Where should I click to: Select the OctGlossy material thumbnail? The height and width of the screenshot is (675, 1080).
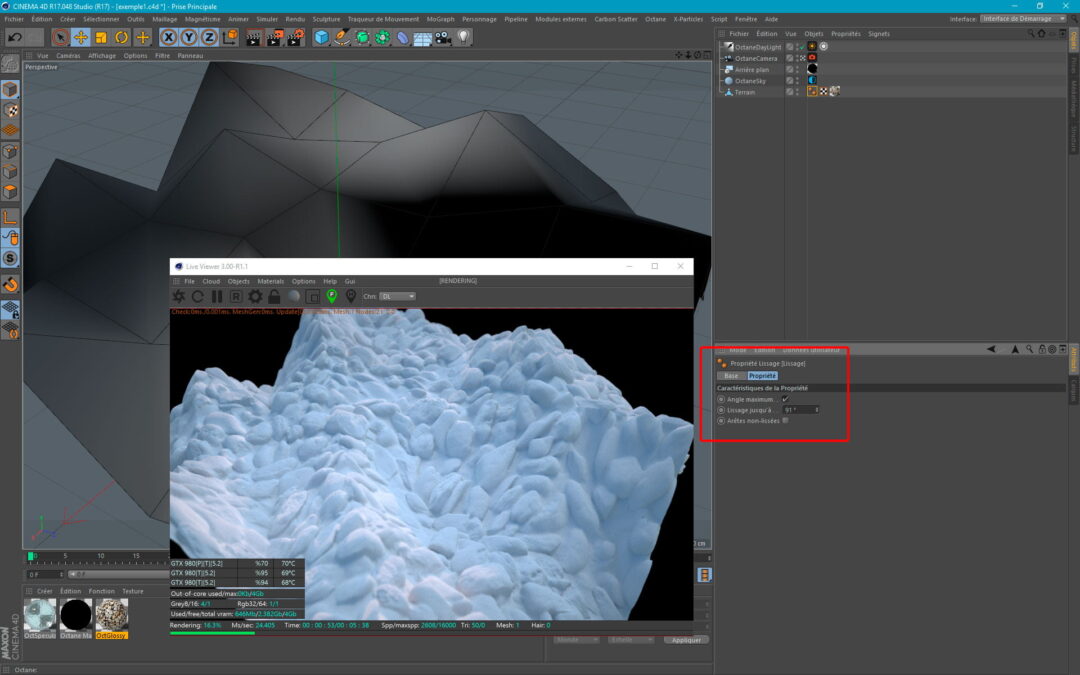(111, 614)
